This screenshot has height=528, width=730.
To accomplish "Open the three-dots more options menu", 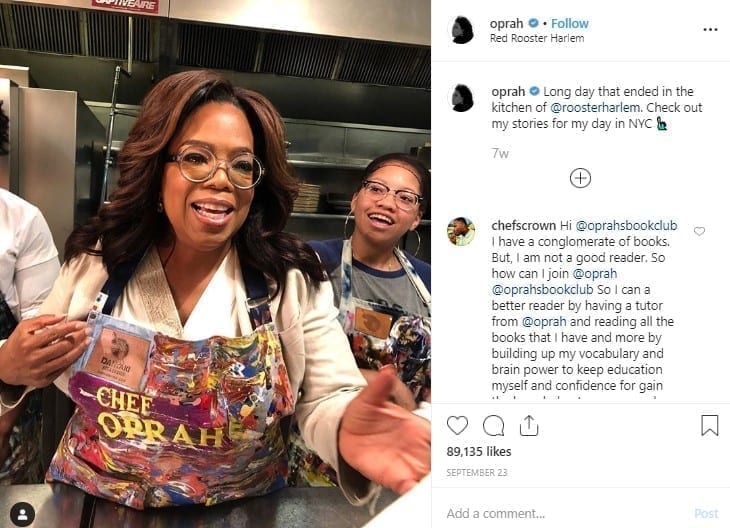I will point(710,30).
